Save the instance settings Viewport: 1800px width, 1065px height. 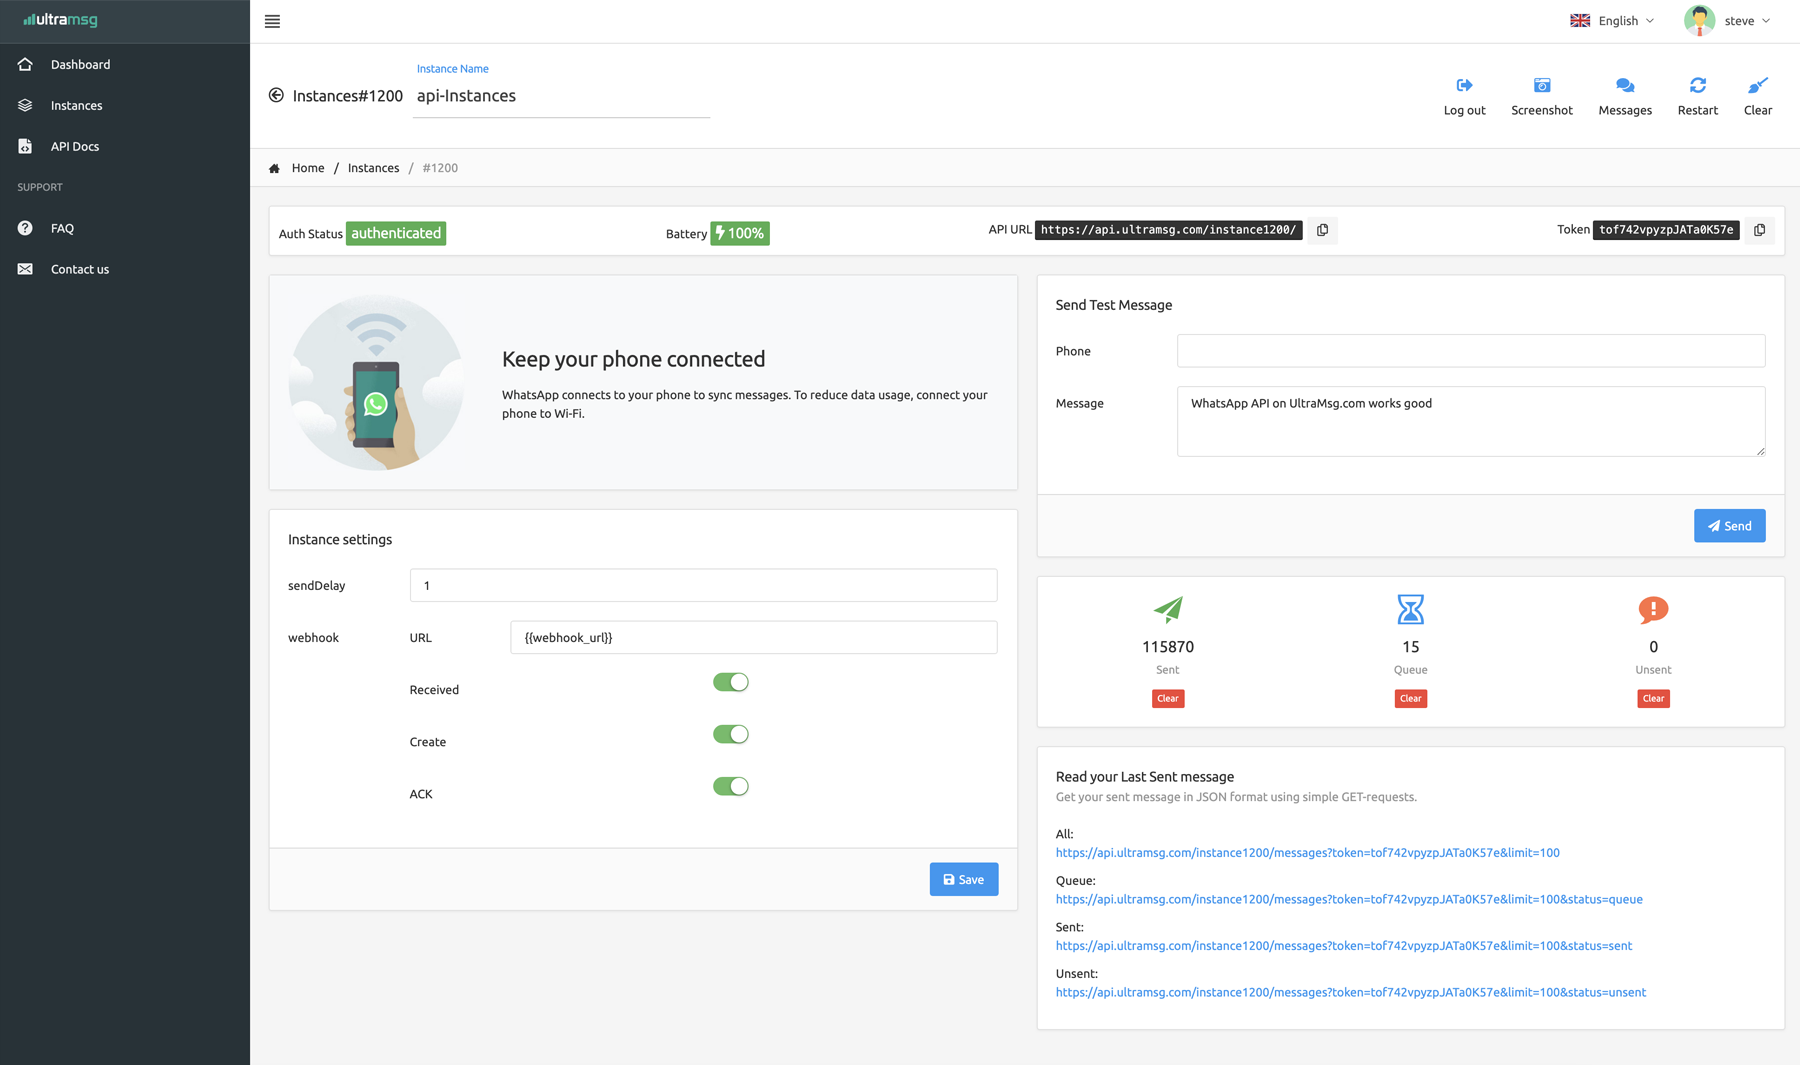click(x=963, y=879)
